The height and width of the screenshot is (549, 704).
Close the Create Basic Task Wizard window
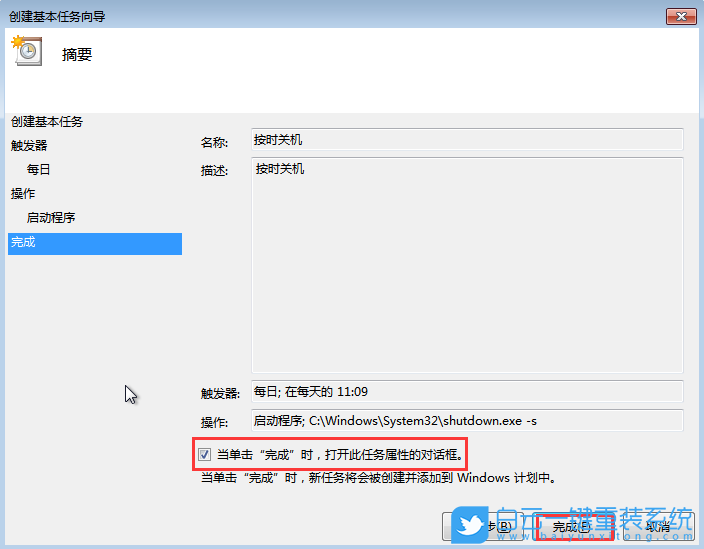(x=681, y=17)
